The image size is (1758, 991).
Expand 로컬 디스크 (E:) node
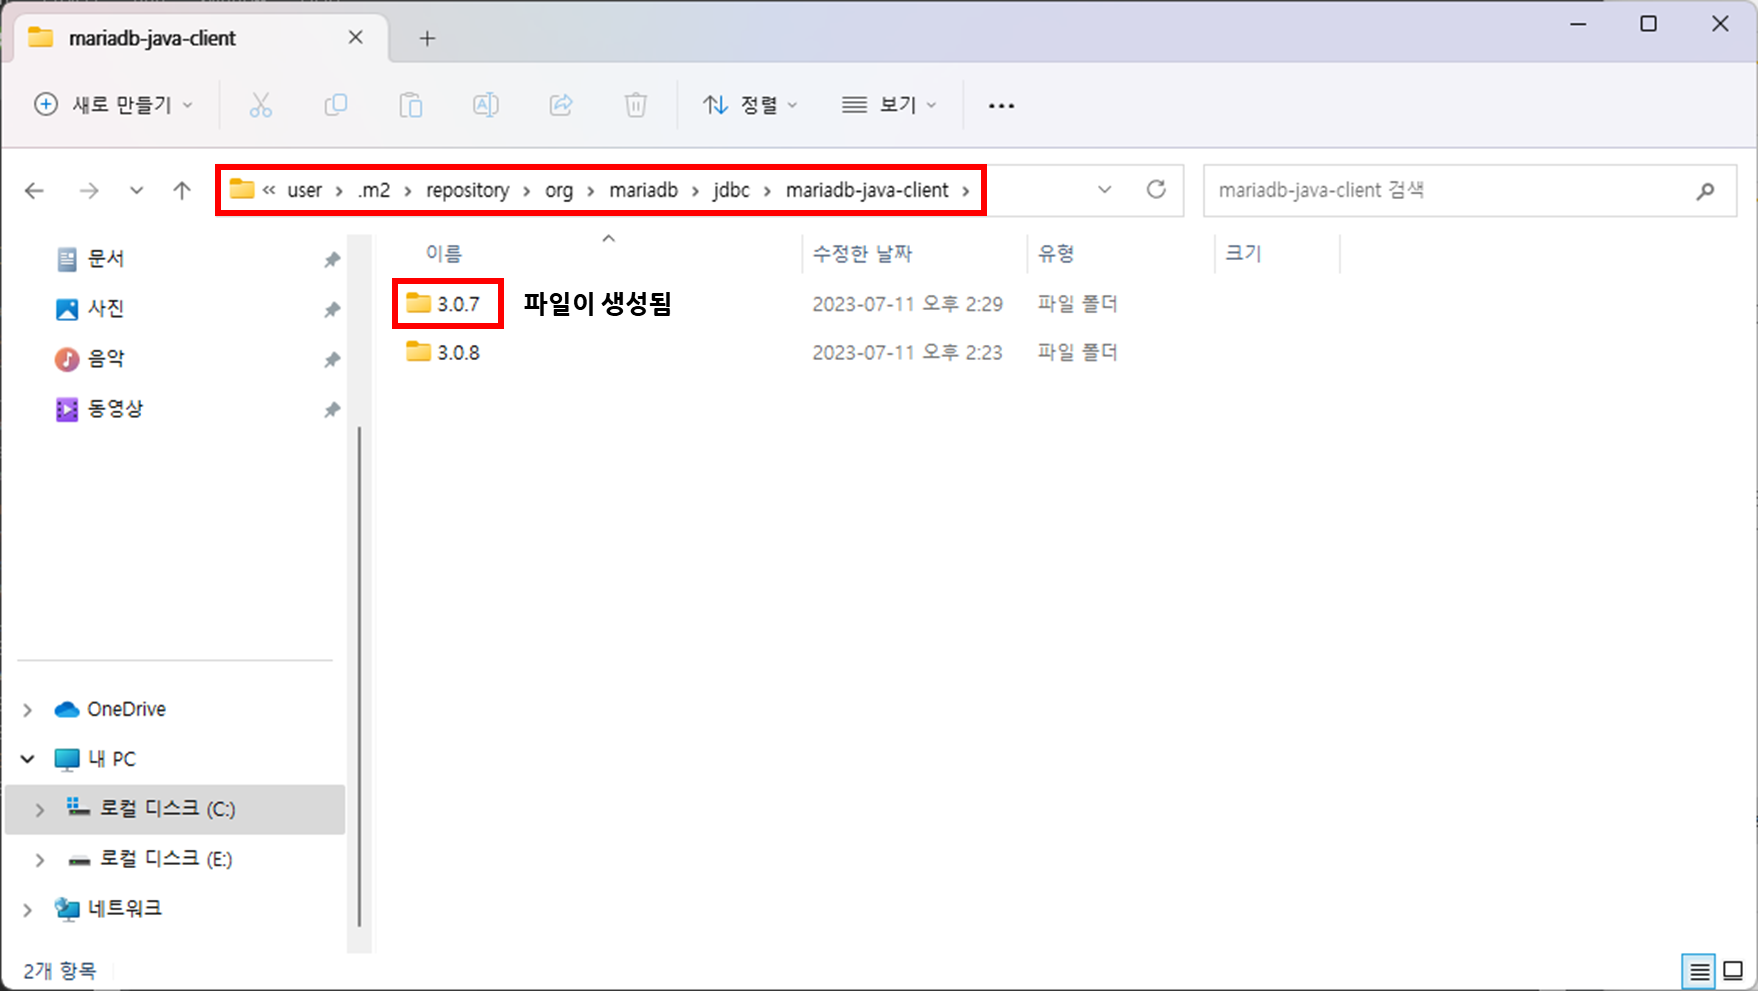[x=40, y=860]
